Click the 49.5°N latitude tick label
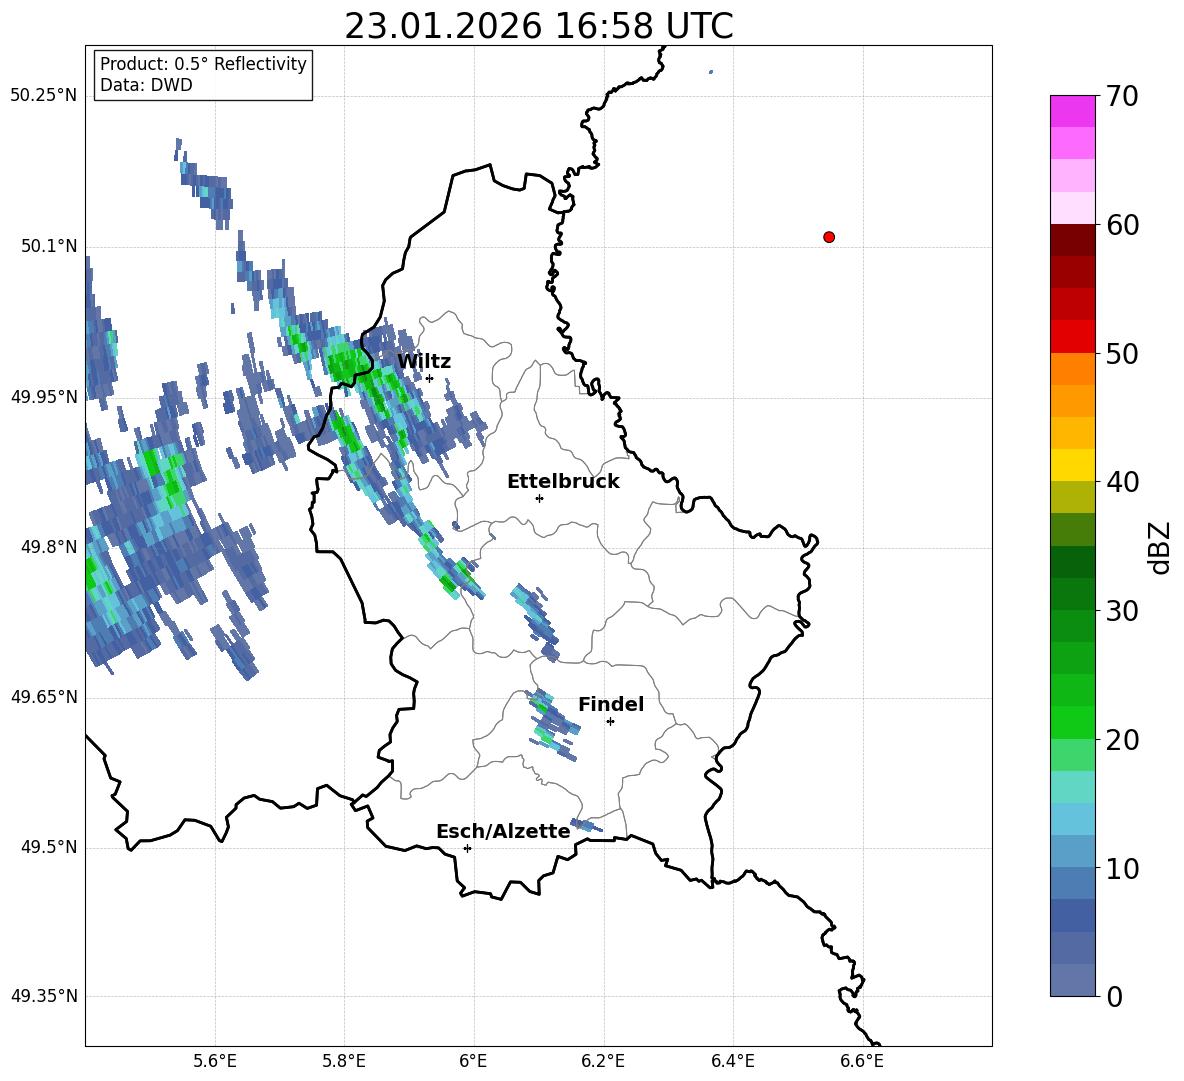Viewport: 1184px width, 1081px height. tap(49, 847)
